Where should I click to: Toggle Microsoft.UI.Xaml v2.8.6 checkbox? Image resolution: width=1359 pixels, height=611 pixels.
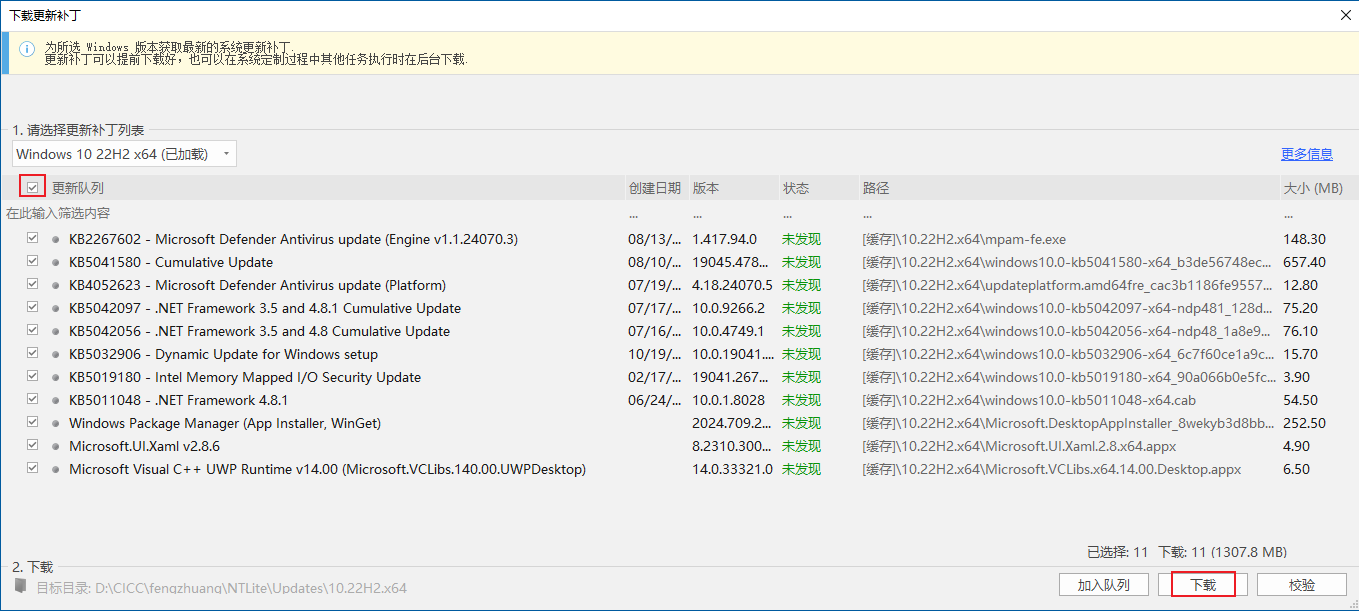point(33,446)
